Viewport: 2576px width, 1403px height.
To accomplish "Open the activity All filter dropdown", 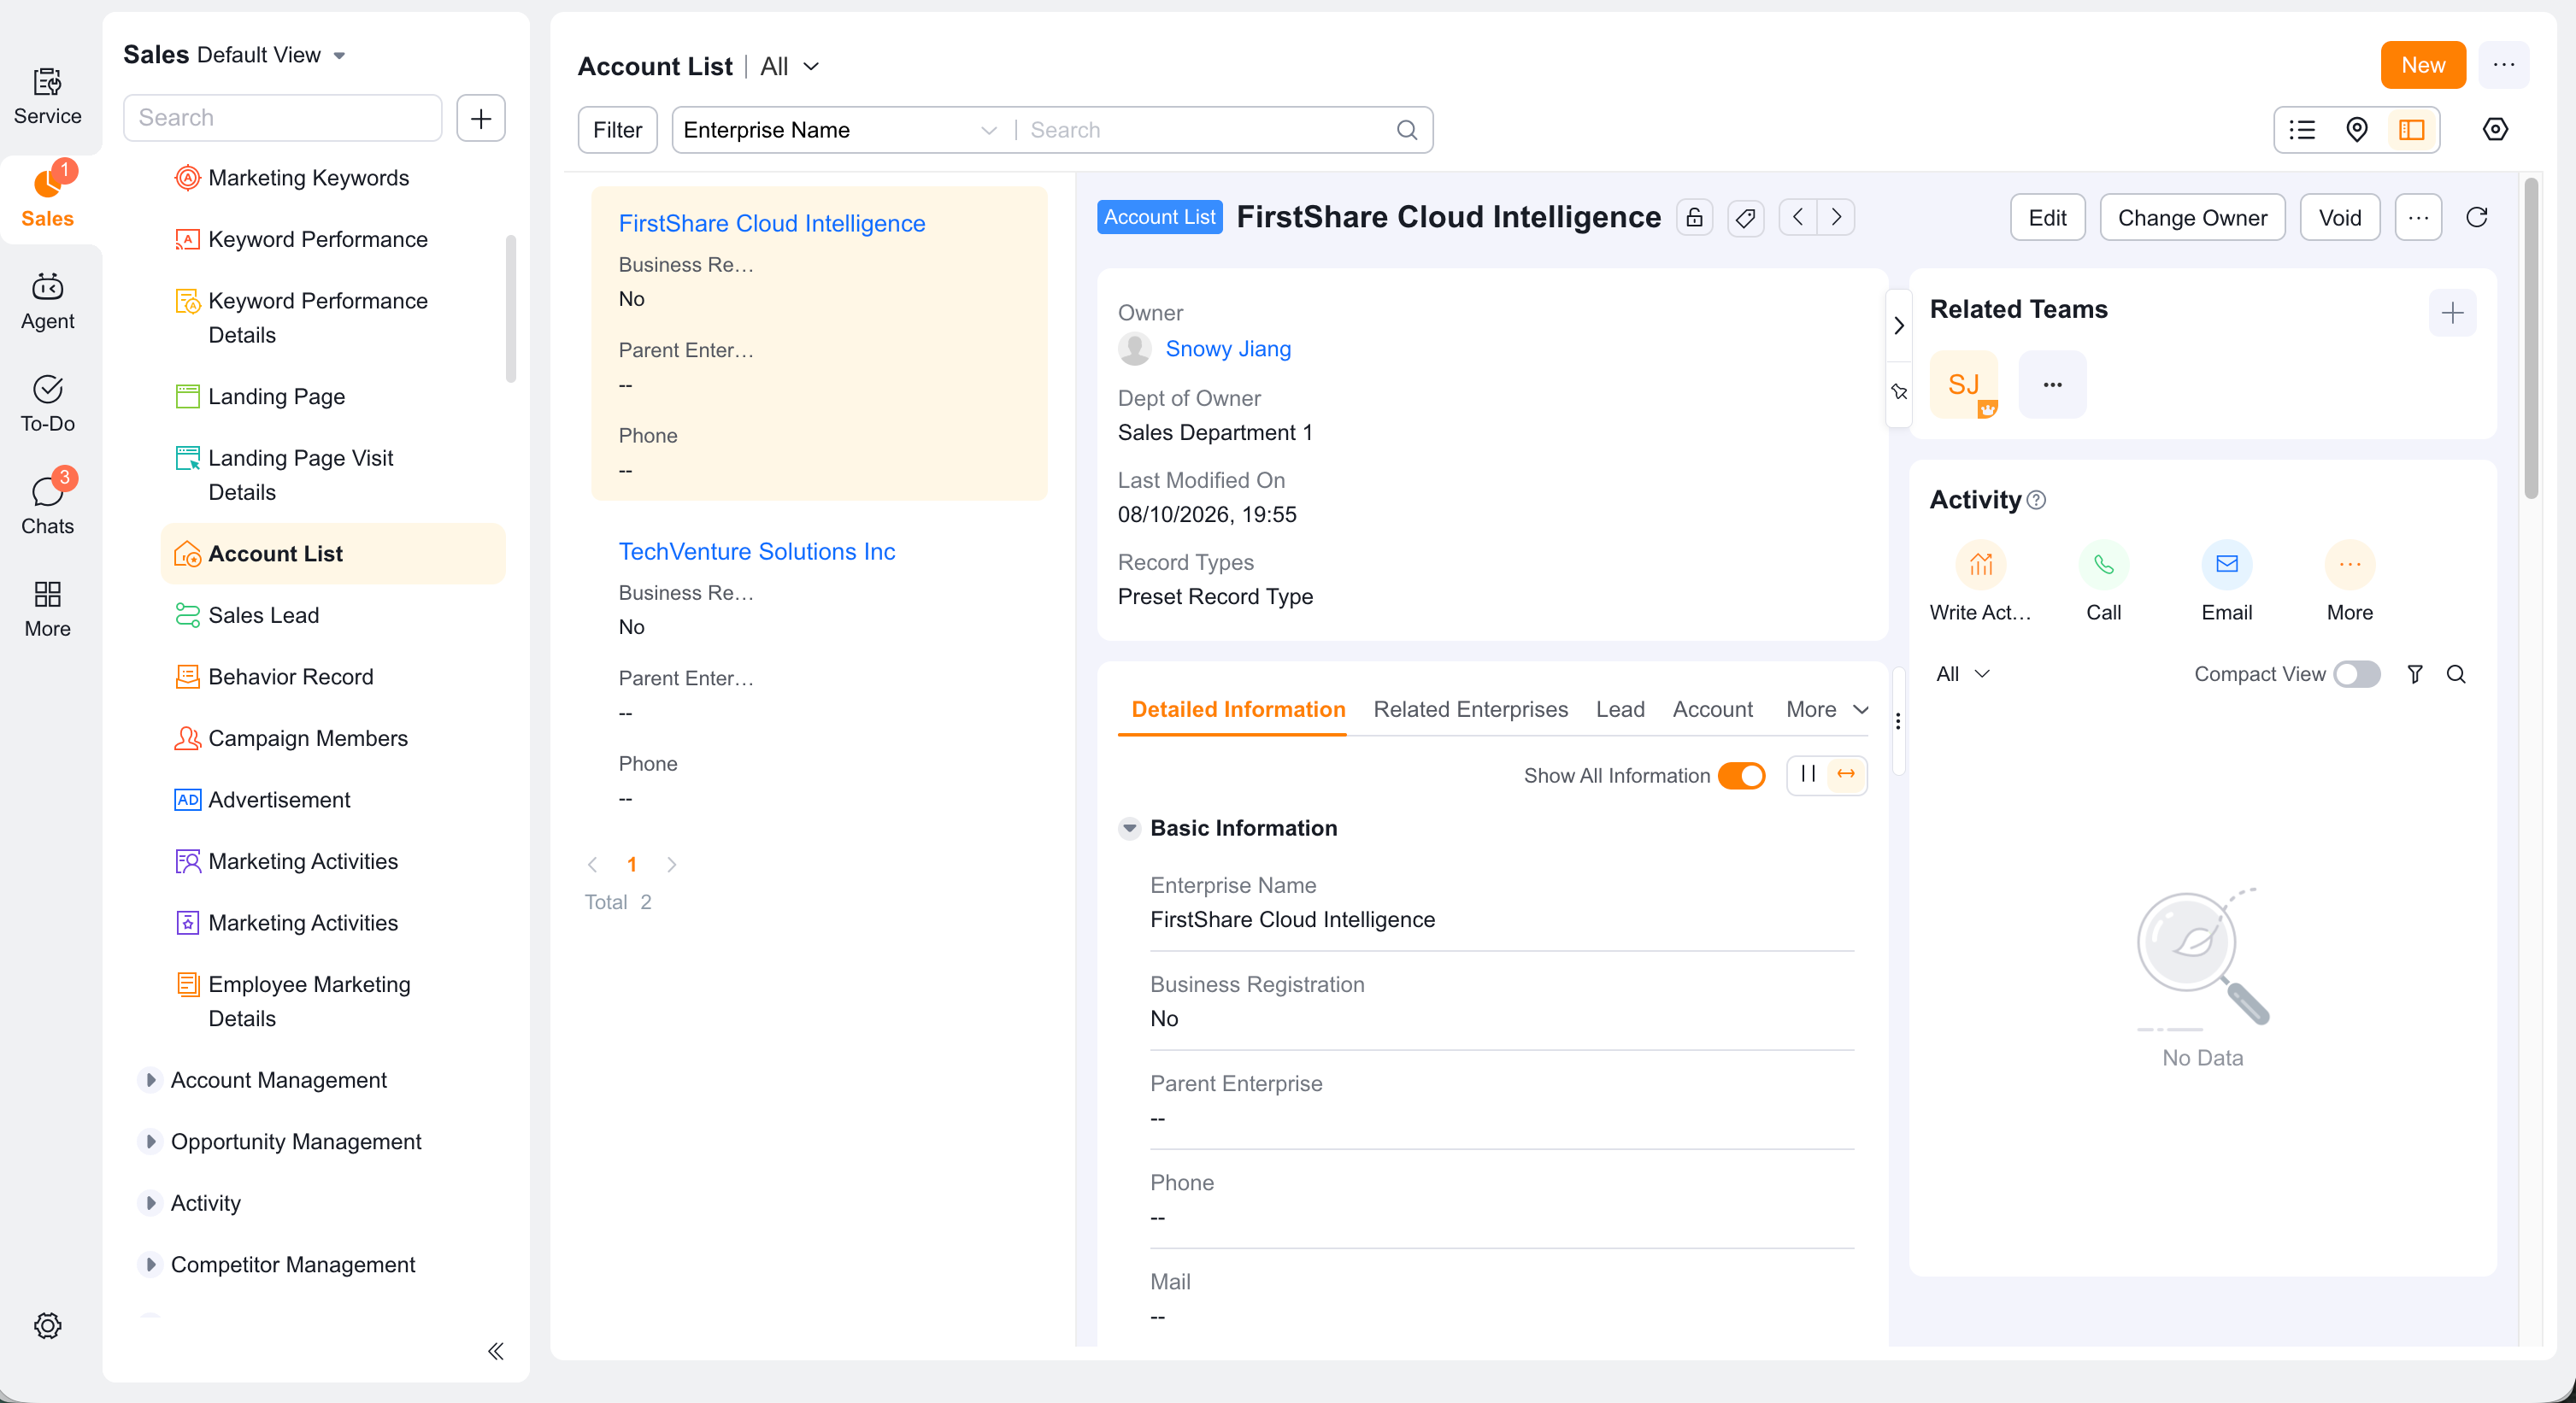I will pyautogui.click(x=1962, y=674).
